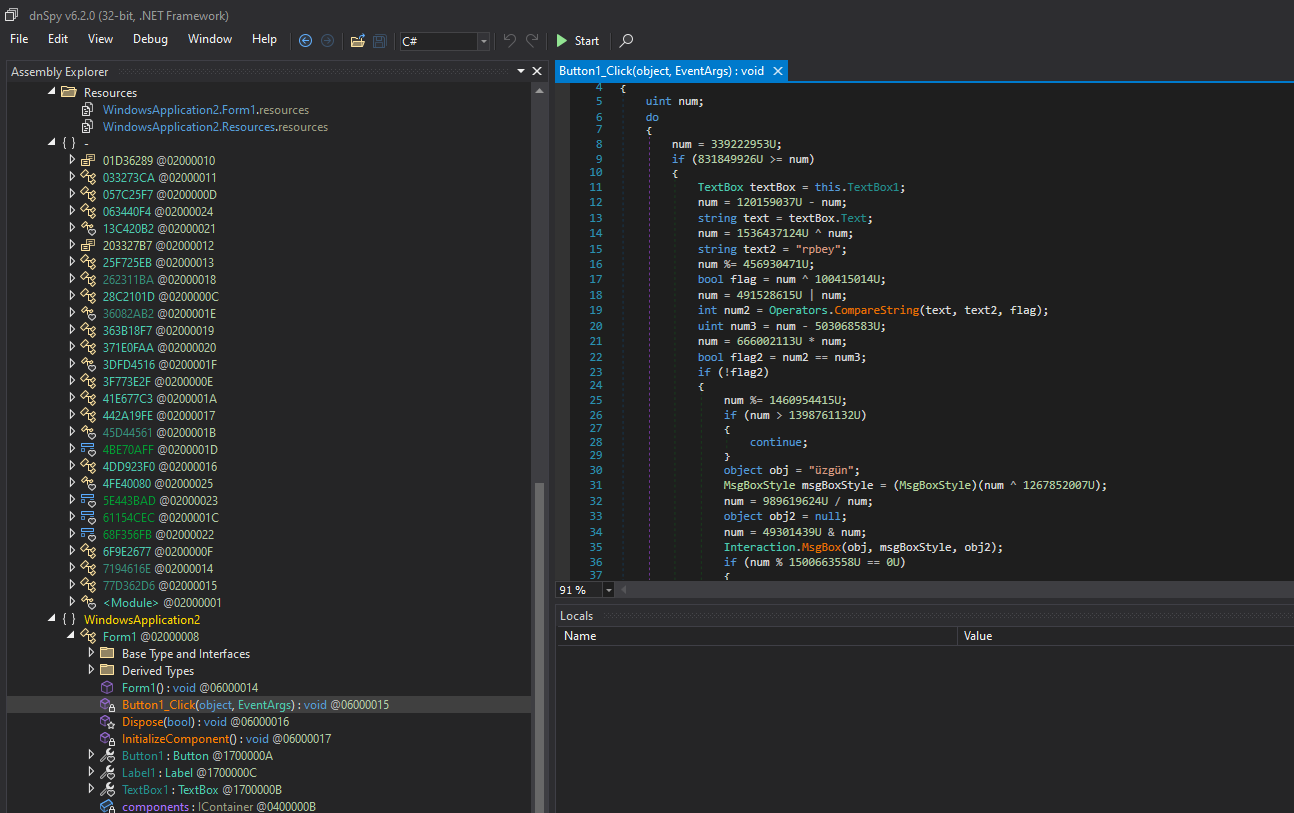The height and width of the screenshot is (813, 1294).
Task: Select the 363B18F7 tree item
Action: click(158, 330)
